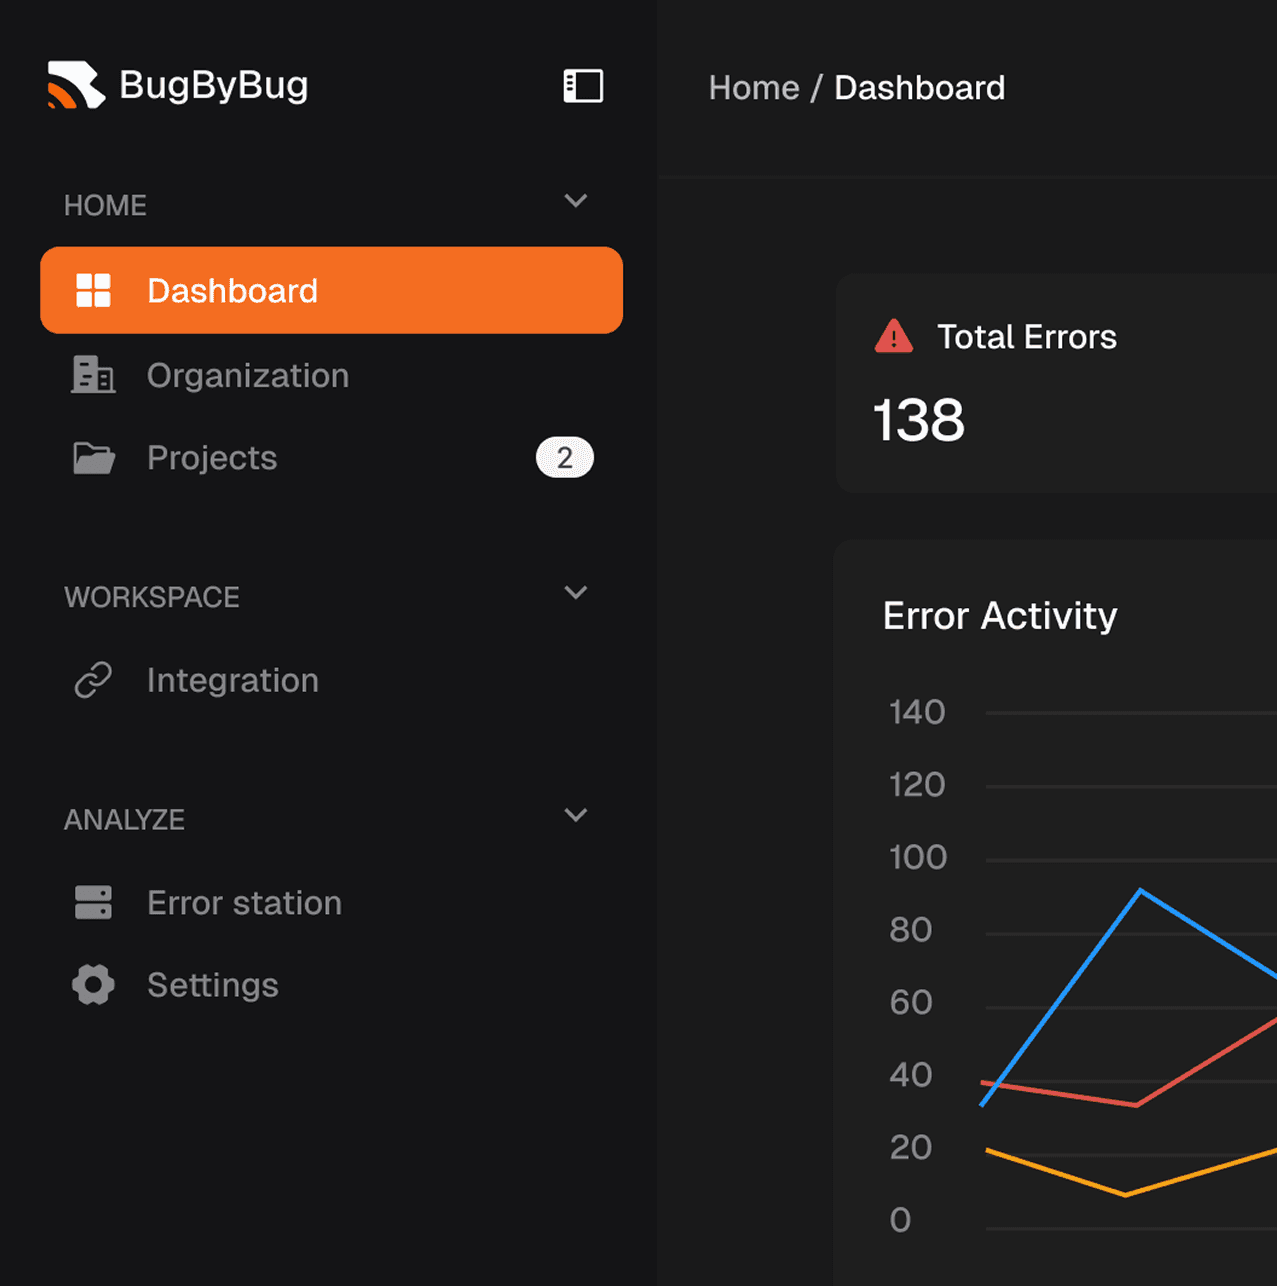Open the Dashboard menu item
This screenshot has height=1286, width=1277.
coord(331,290)
